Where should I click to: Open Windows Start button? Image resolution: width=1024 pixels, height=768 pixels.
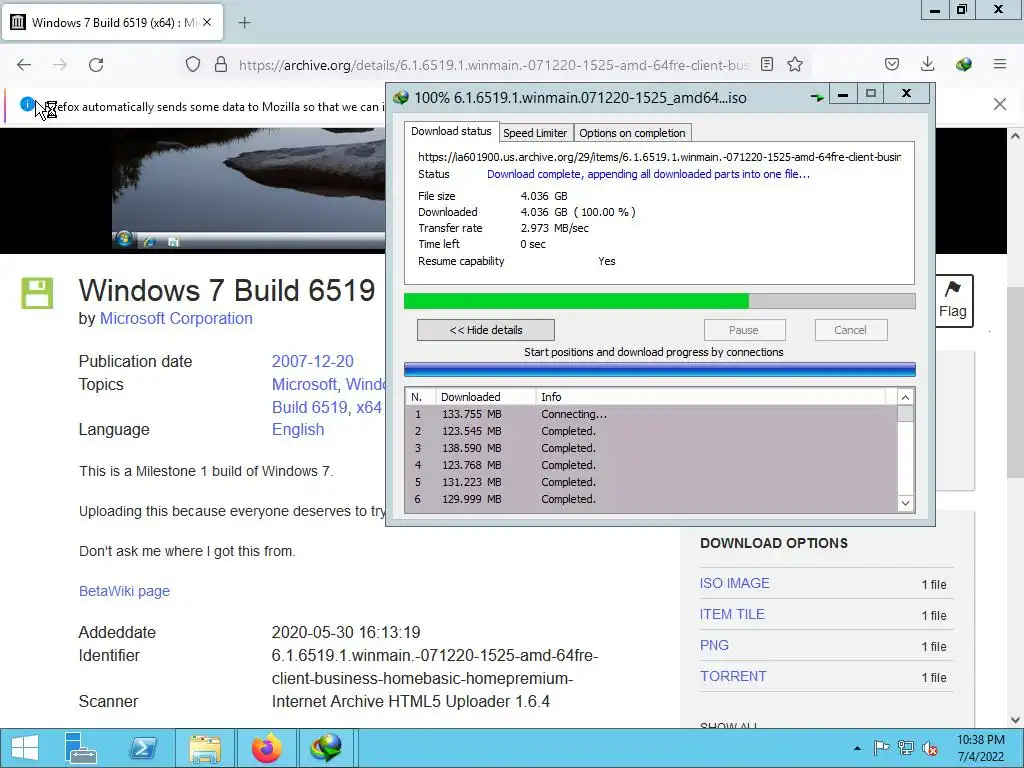pos(25,748)
